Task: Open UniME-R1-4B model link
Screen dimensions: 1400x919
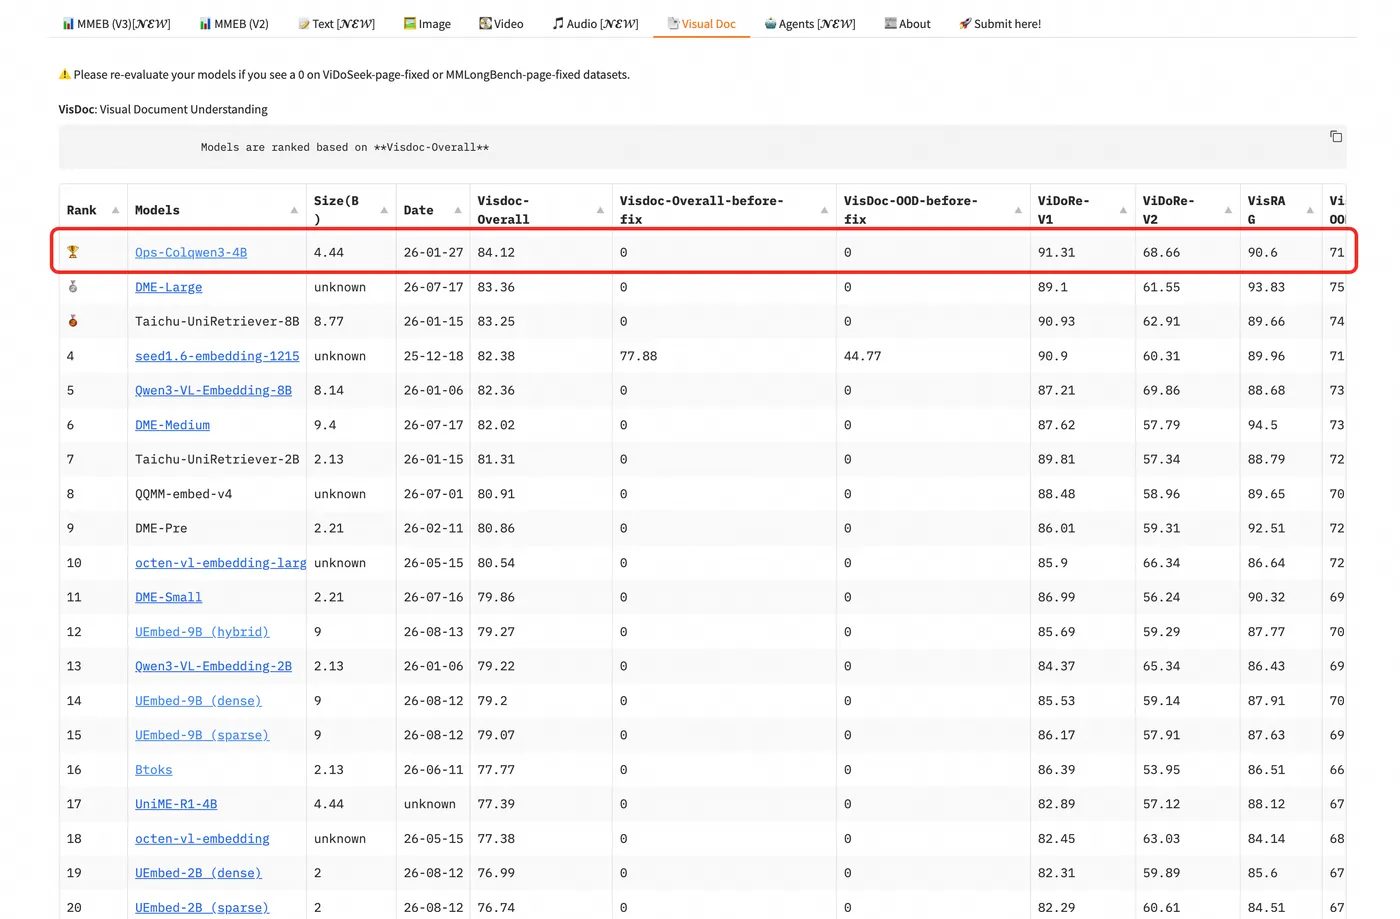Action: pyautogui.click(x=176, y=804)
